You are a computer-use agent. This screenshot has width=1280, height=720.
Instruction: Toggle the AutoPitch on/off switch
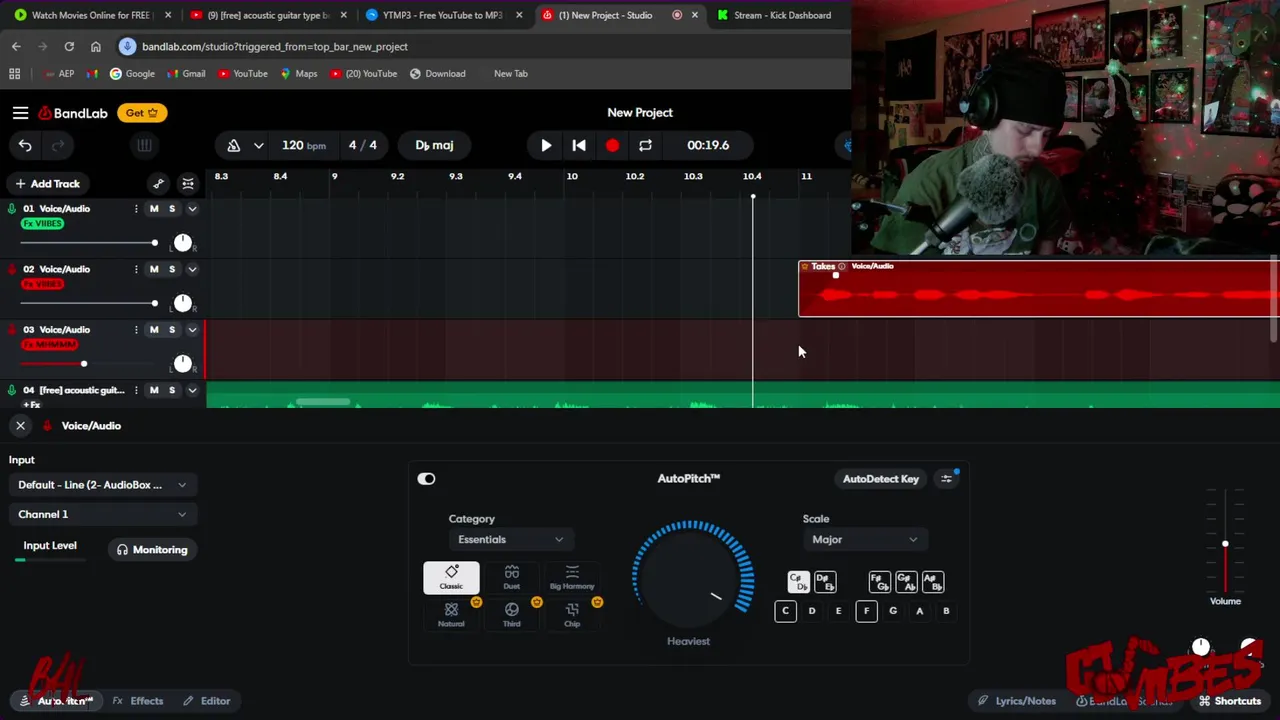[x=427, y=479]
